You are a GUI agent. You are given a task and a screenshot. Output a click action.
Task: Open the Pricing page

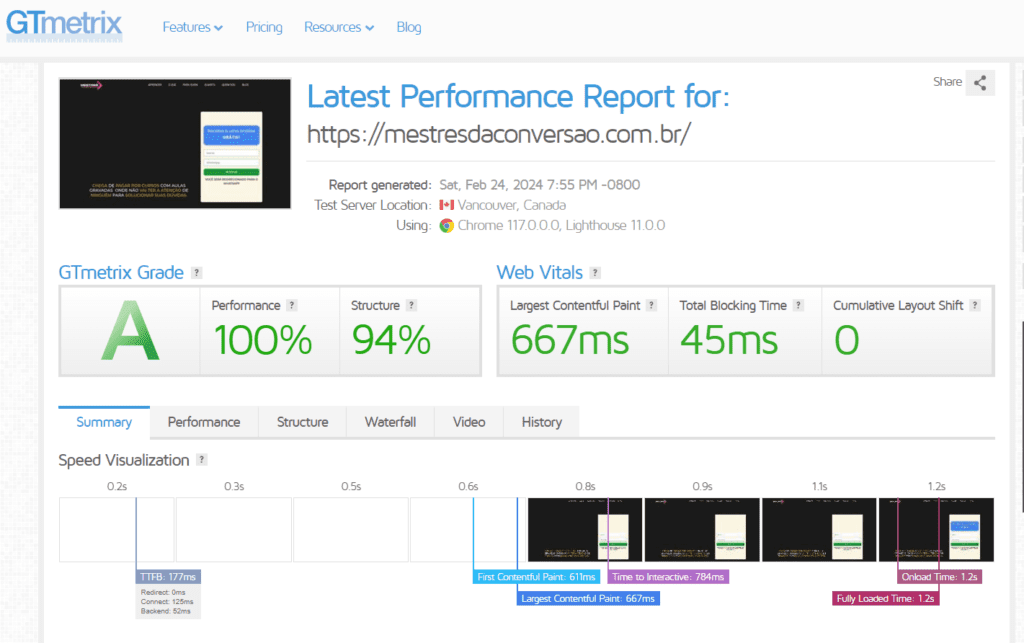(x=264, y=27)
